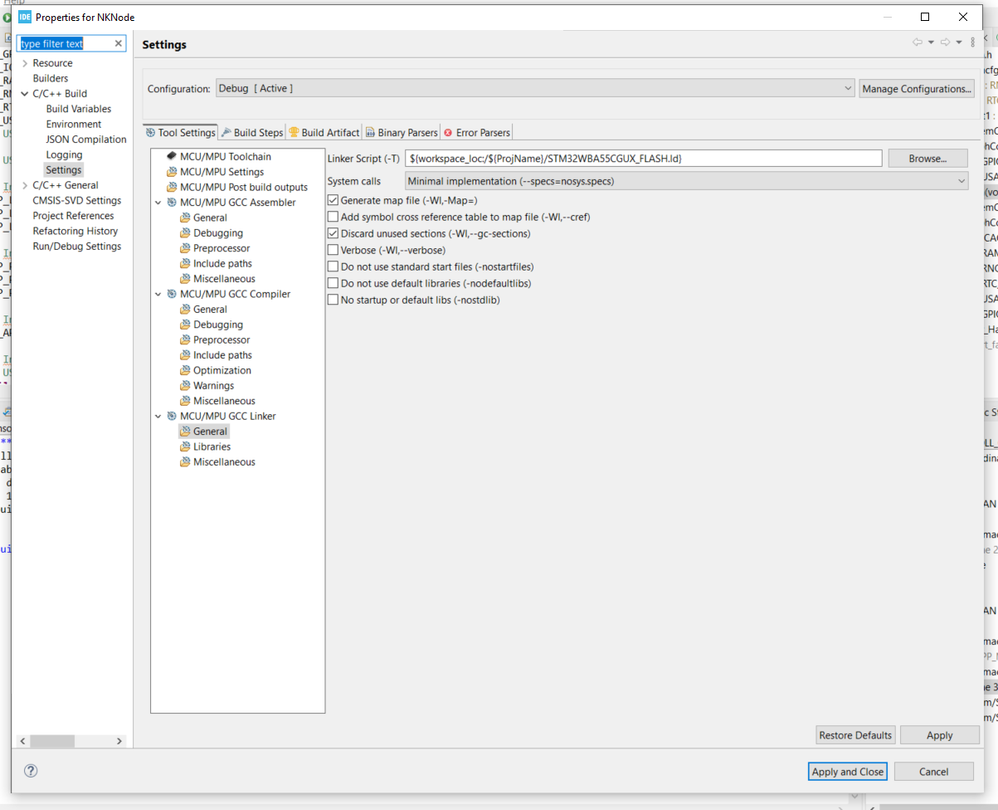998x810 pixels.
Task: Click the MCU/MPU GCC Assembler tool icon
Action: pyautogui.click(x=171, y=202)
